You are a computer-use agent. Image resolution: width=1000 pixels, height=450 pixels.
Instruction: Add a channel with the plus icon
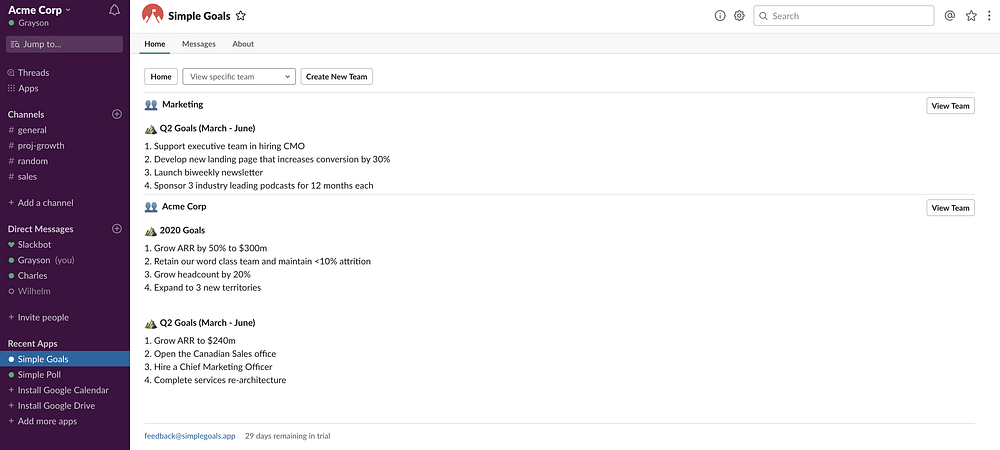pyautogui.click(x=117, y=114)
